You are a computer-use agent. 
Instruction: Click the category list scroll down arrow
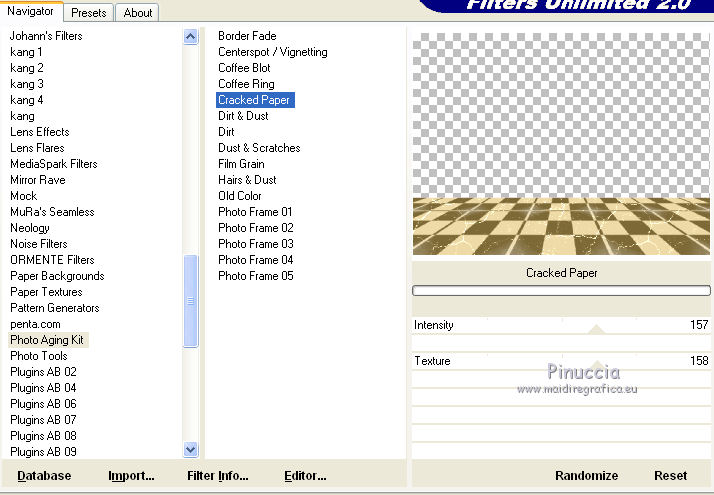190,450
